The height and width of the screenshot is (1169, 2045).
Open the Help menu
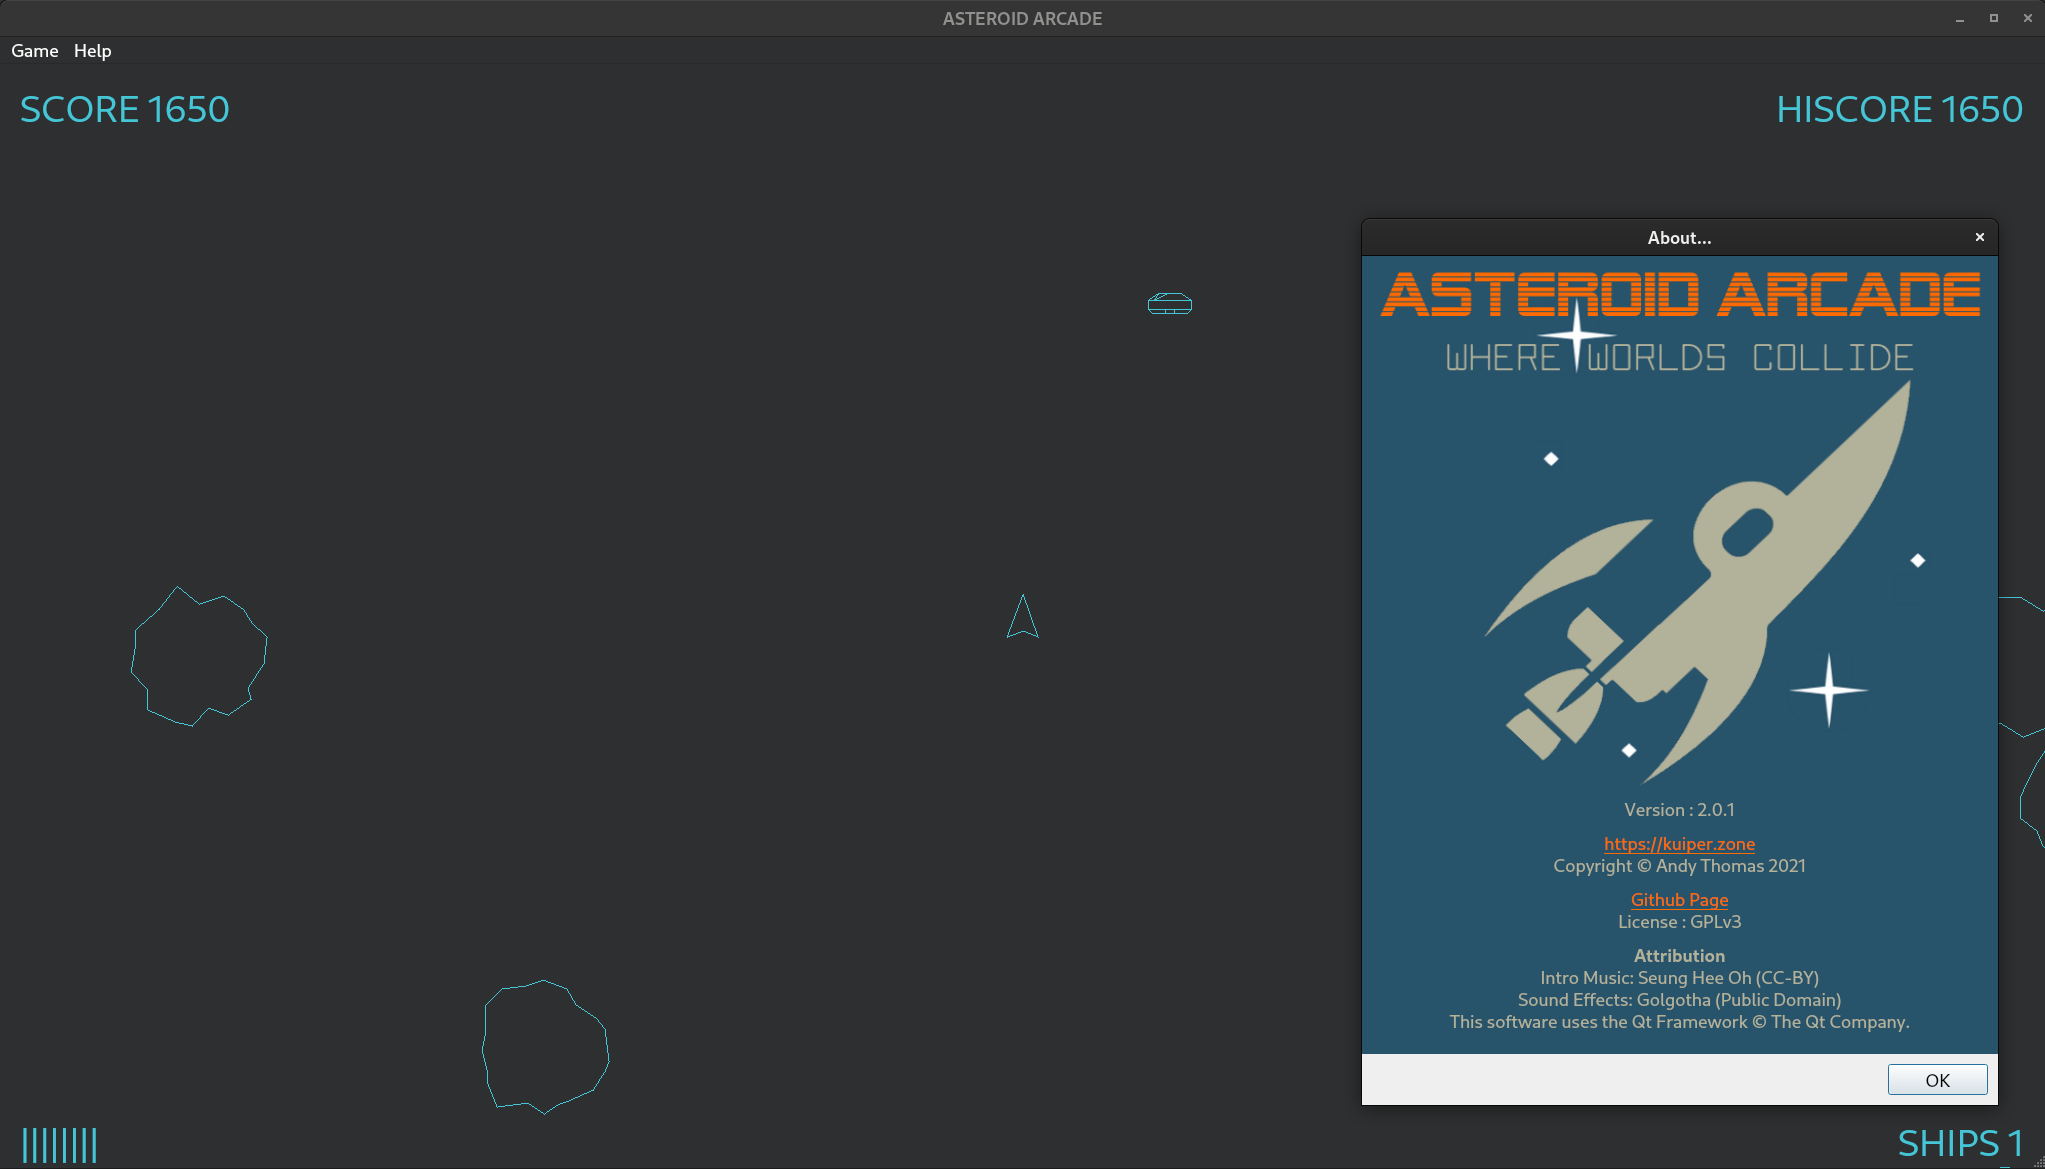click(x=92, y=51)
